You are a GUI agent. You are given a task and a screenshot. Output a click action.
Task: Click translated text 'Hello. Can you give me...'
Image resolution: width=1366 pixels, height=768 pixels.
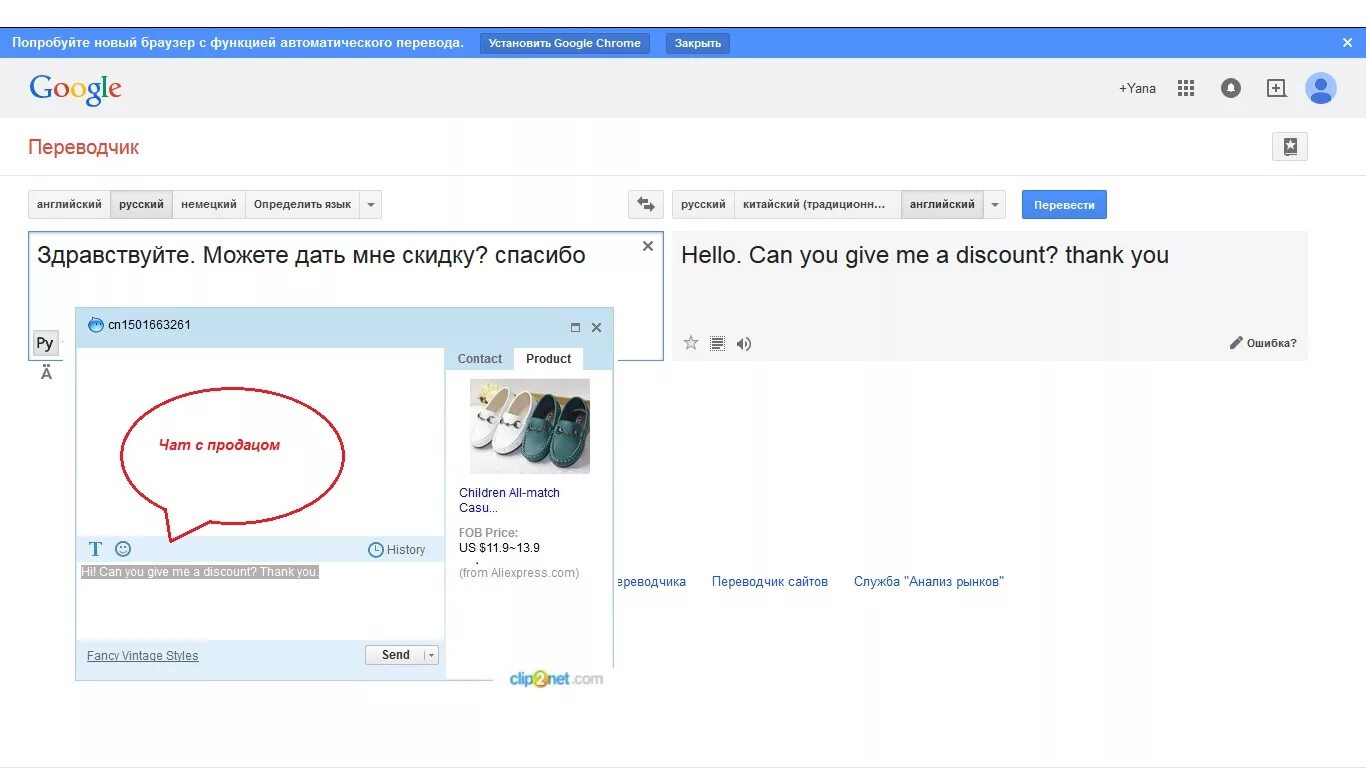925,255
